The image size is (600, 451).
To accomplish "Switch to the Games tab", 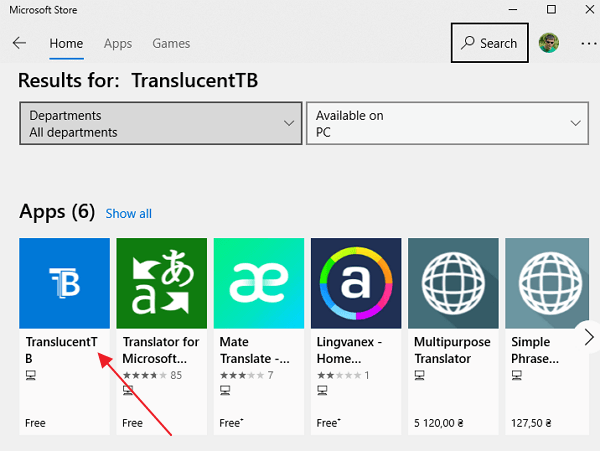I will [x=171, y=43].
